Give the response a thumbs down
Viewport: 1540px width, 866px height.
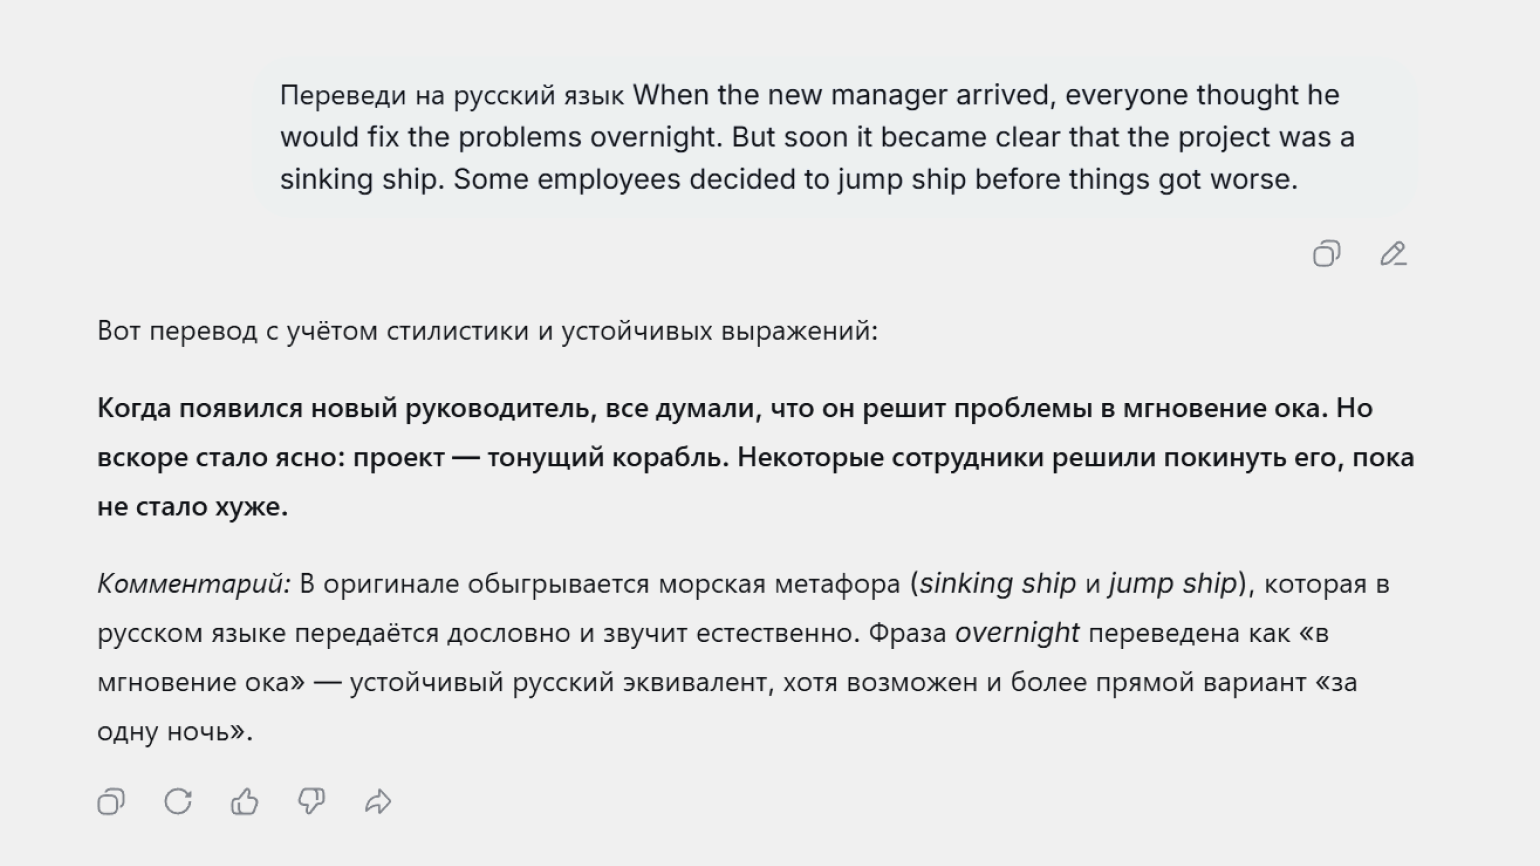311,801
